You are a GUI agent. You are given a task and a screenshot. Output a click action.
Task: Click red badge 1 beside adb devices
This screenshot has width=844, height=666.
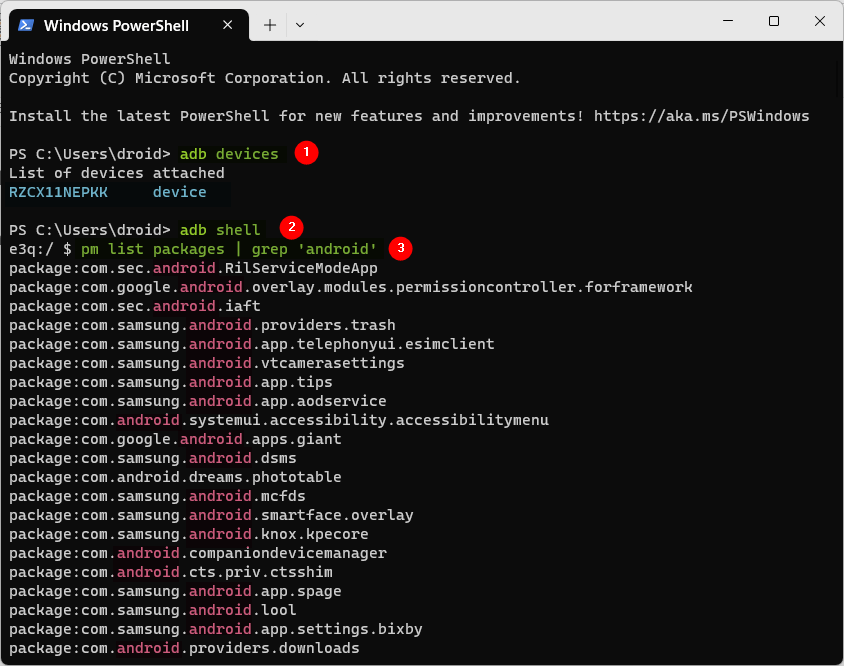point(306,153)
